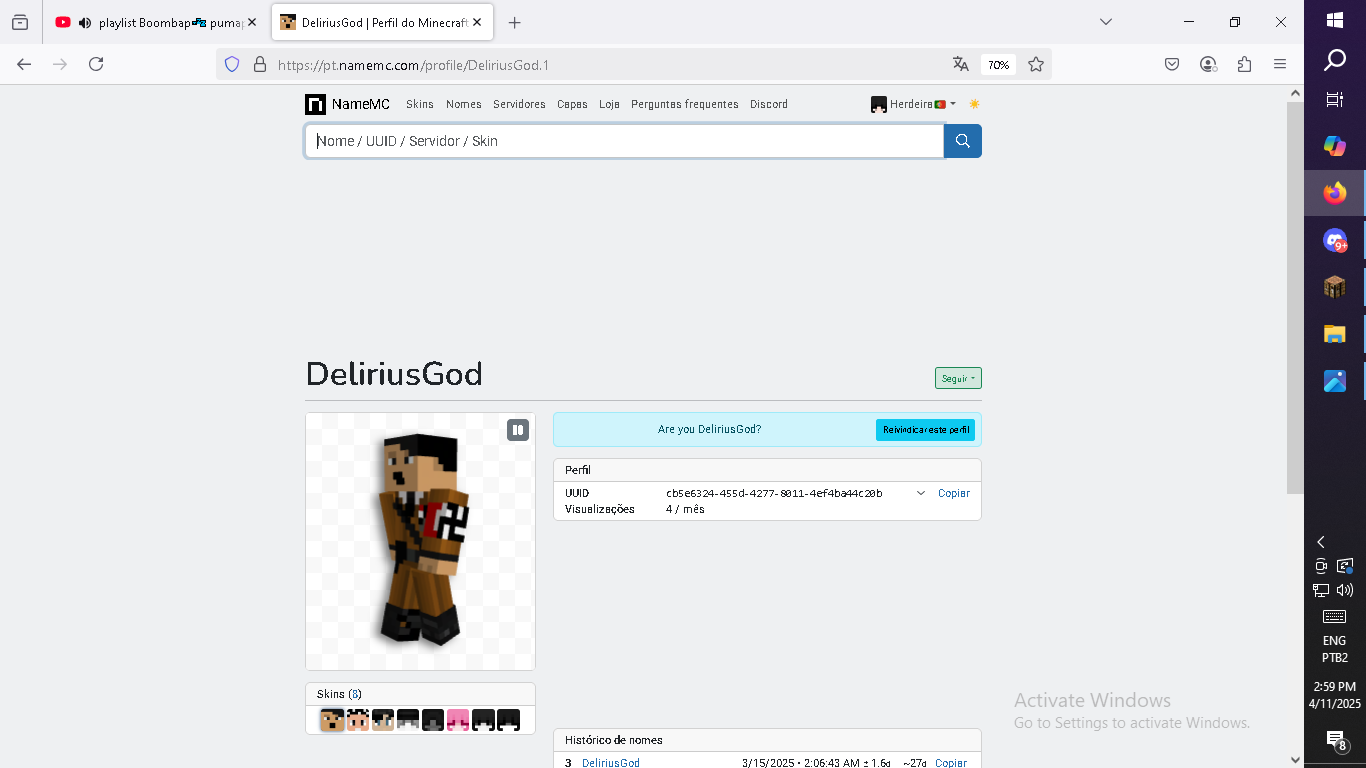List all tabs with the chevron
Screen dimensions: 1366x768
click(1105, 22)
